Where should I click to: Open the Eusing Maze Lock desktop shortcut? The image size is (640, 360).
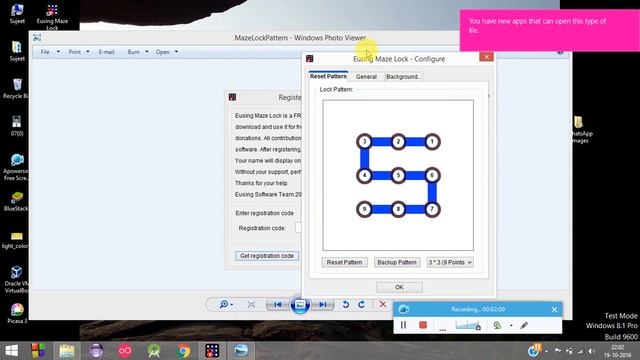(52, 17)
